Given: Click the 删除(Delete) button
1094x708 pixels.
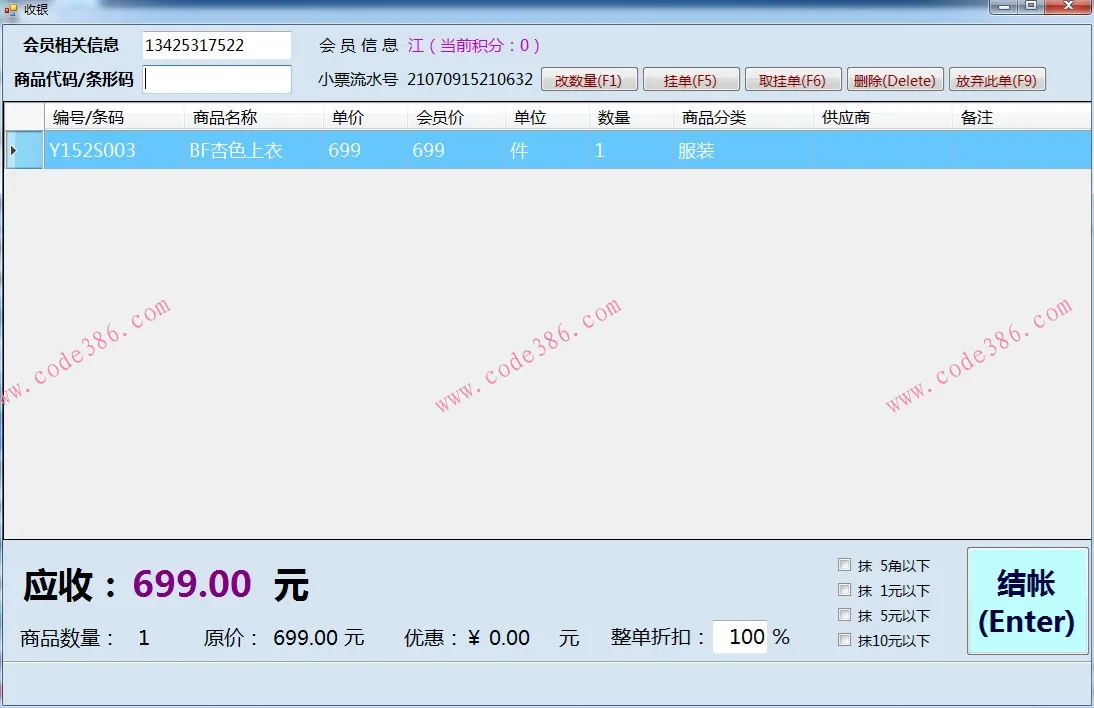Looking at the screenshot, I should pyautogui.click(x=895, y=79).
